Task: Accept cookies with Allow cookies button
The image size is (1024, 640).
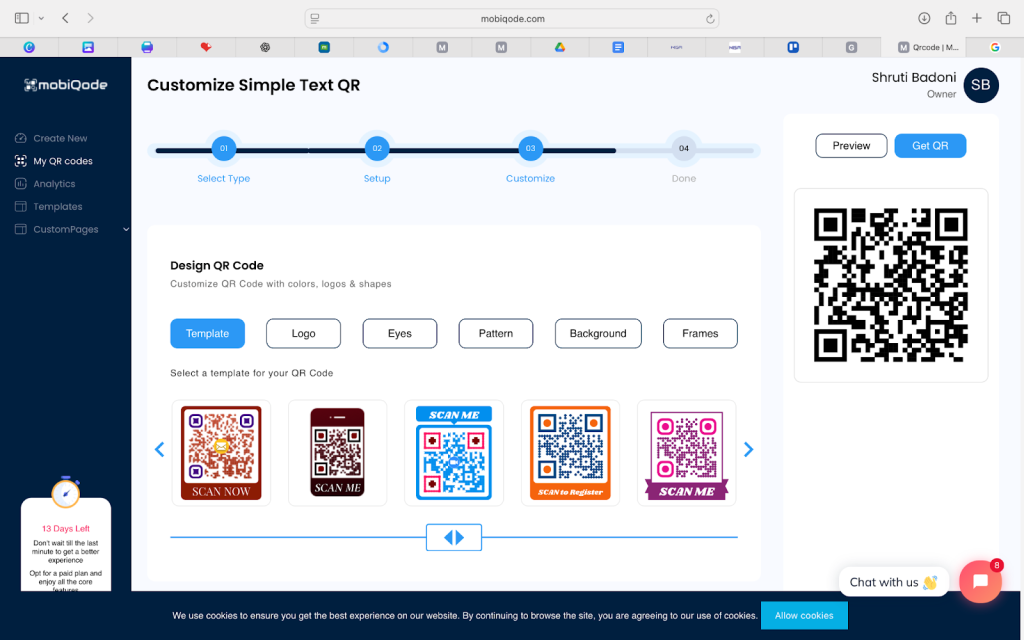Action: 803,615
